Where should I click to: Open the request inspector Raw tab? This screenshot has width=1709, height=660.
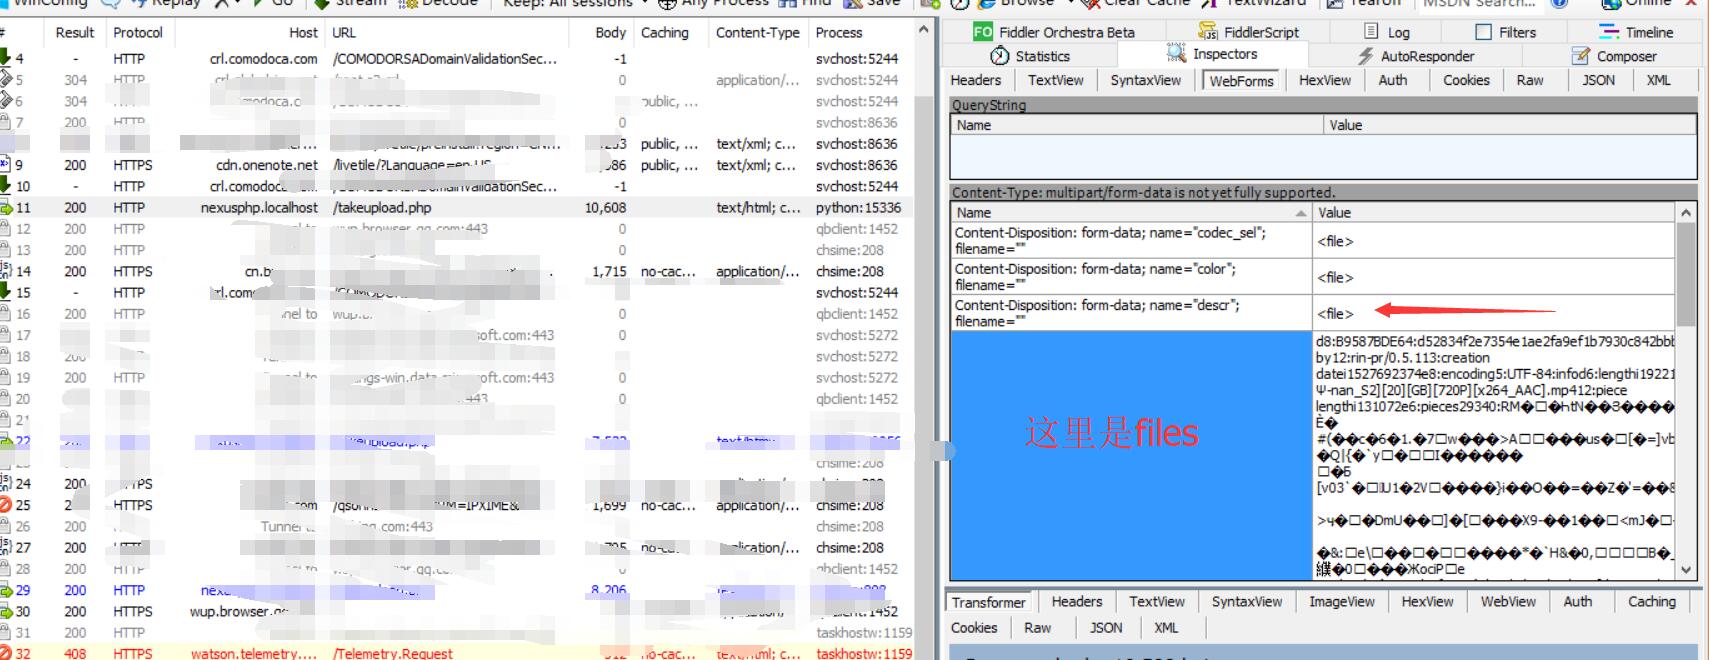[1530, 80]
